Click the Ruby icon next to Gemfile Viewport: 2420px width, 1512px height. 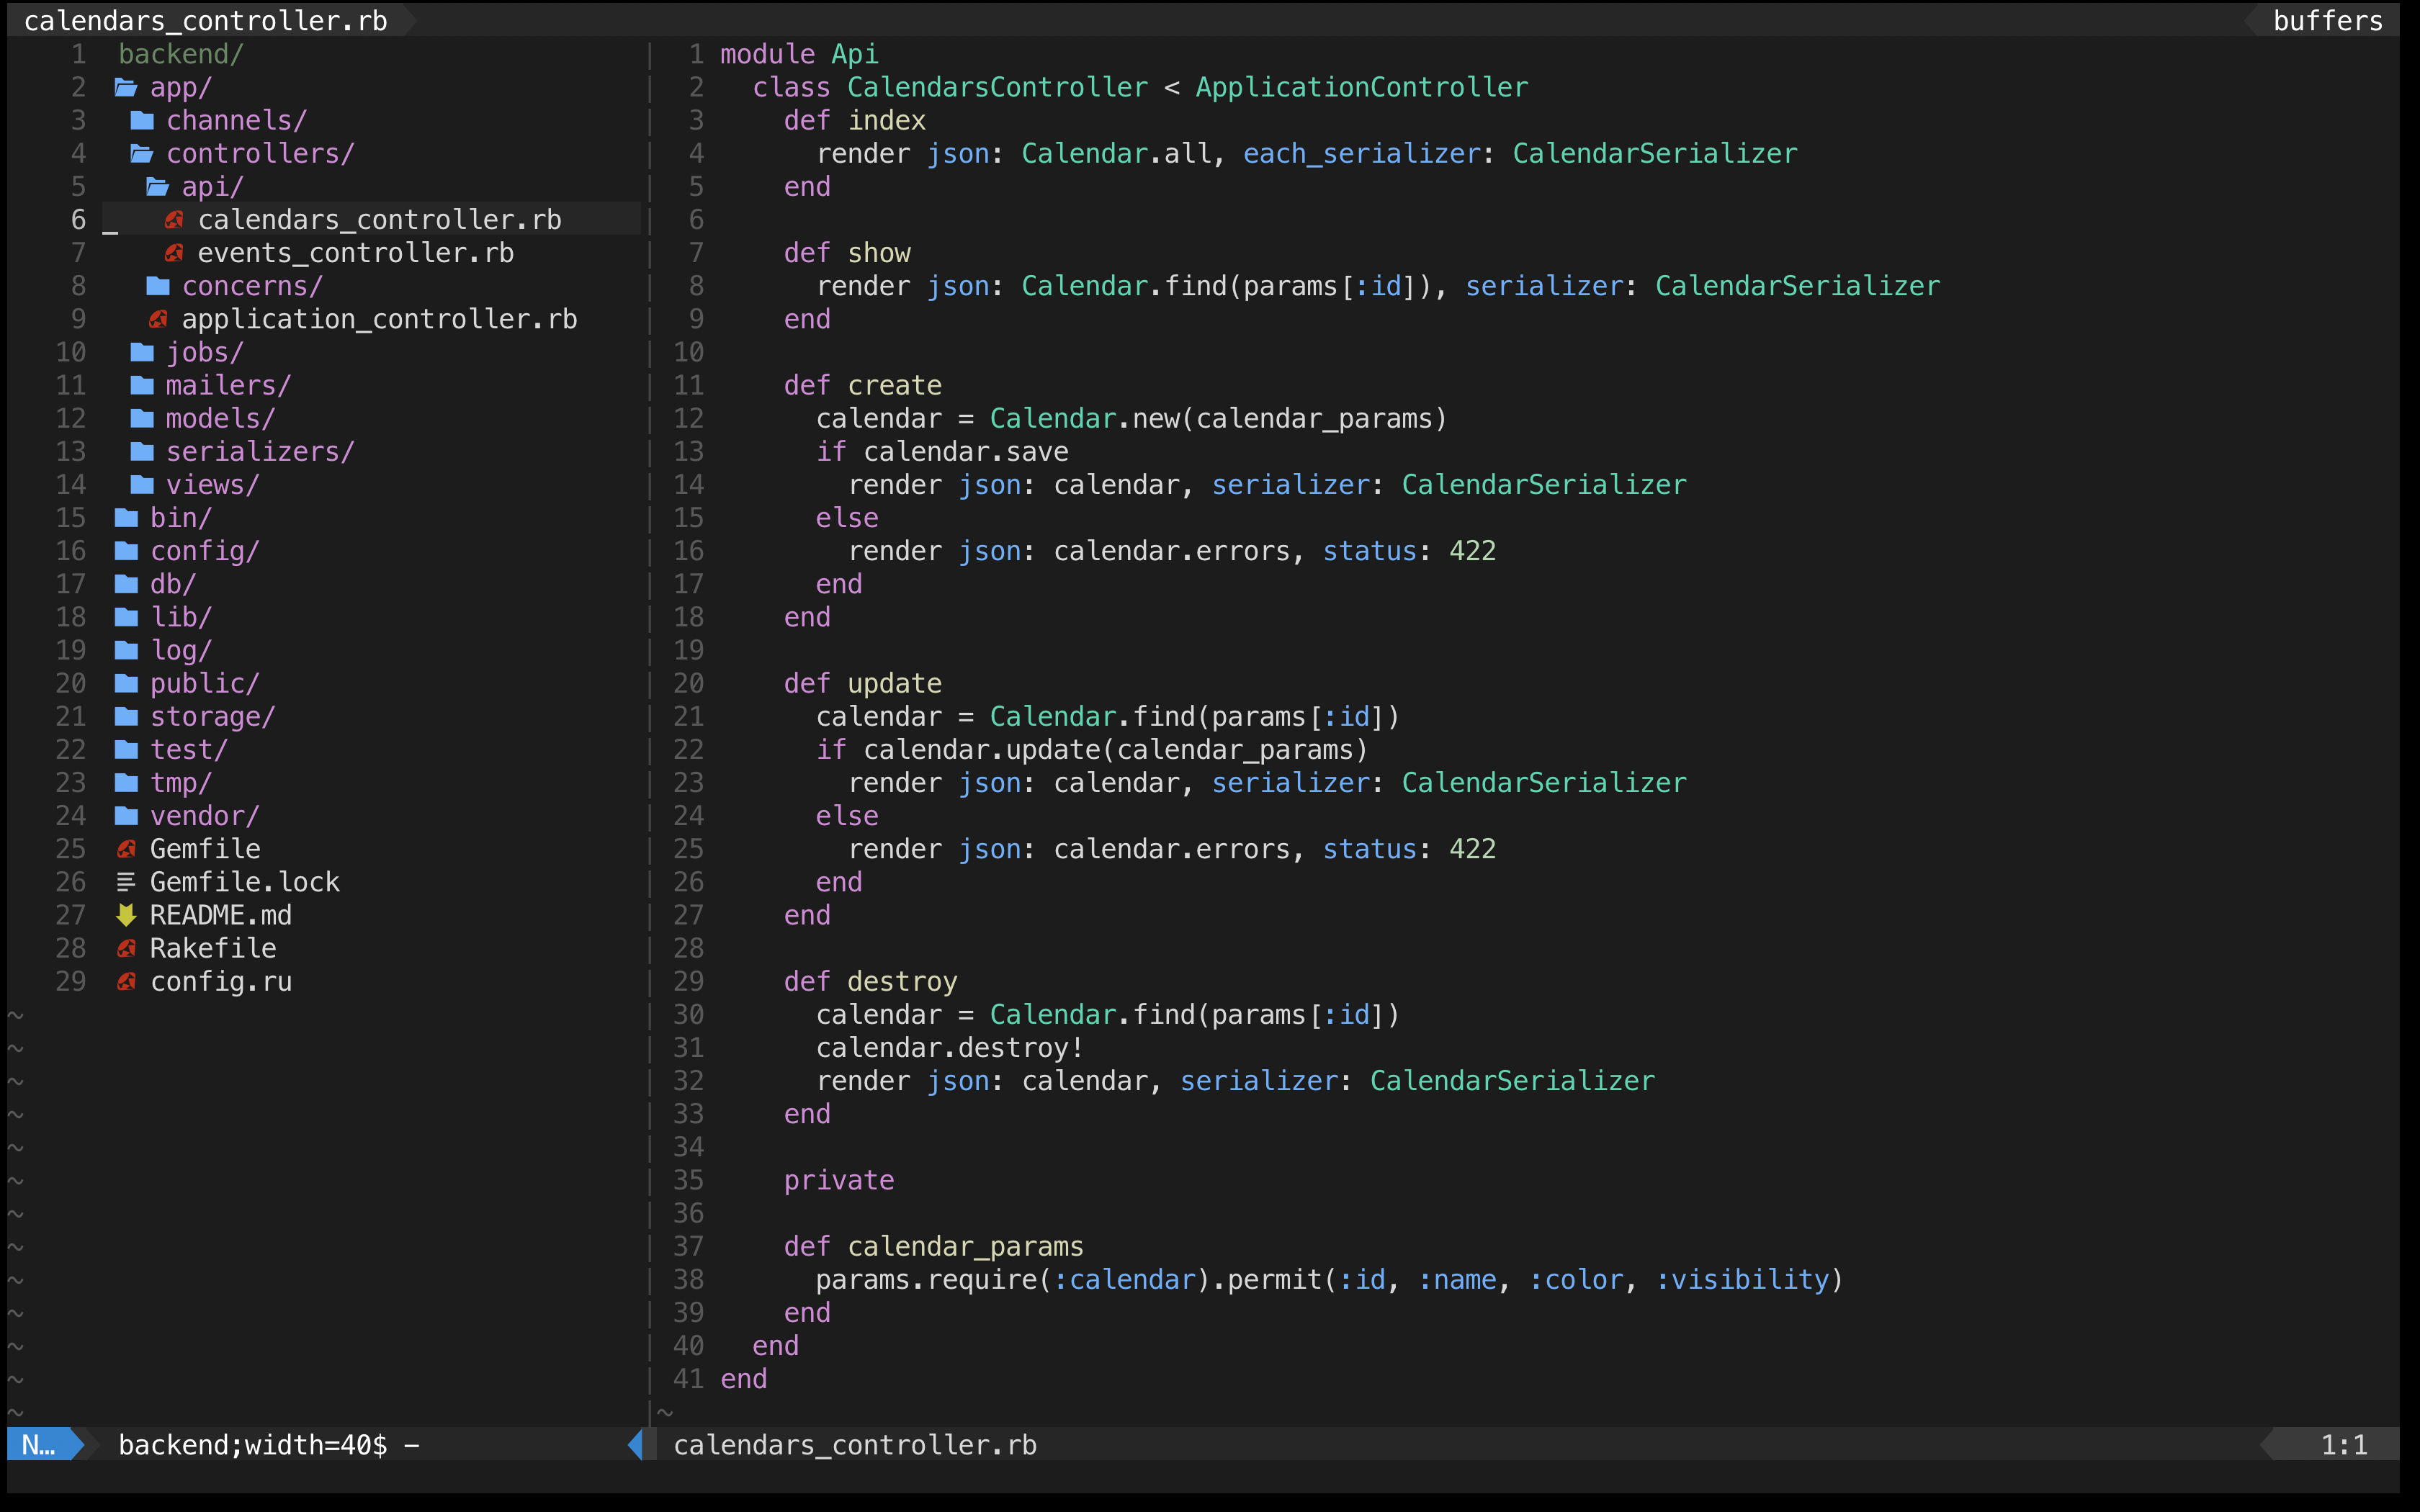click(126, 848)
